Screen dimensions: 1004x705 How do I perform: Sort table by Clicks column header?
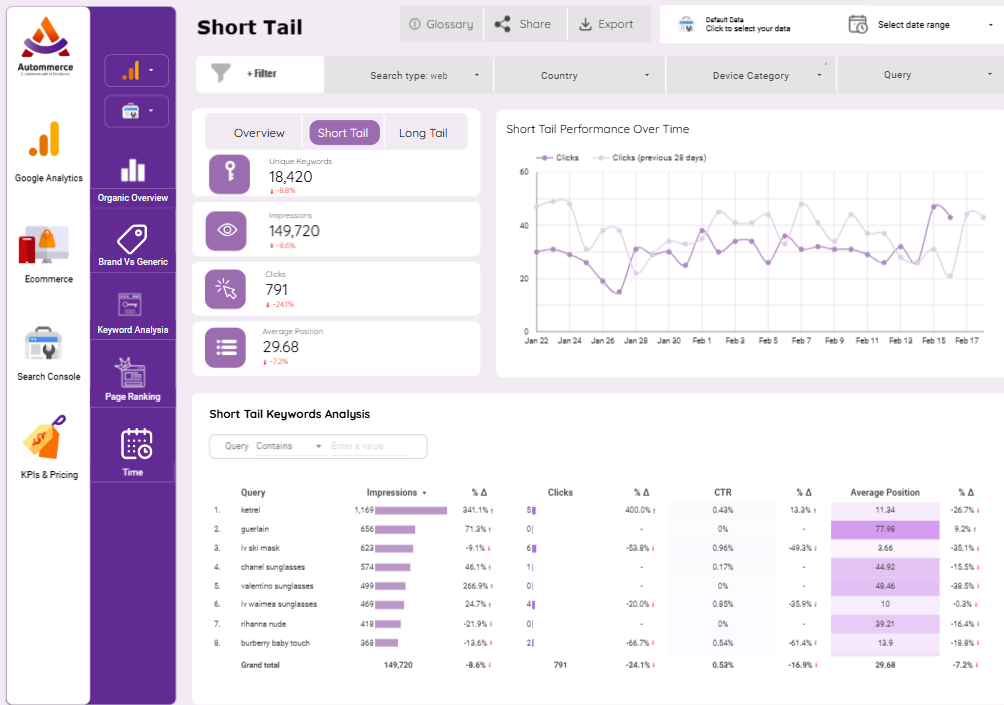[560, 492]
